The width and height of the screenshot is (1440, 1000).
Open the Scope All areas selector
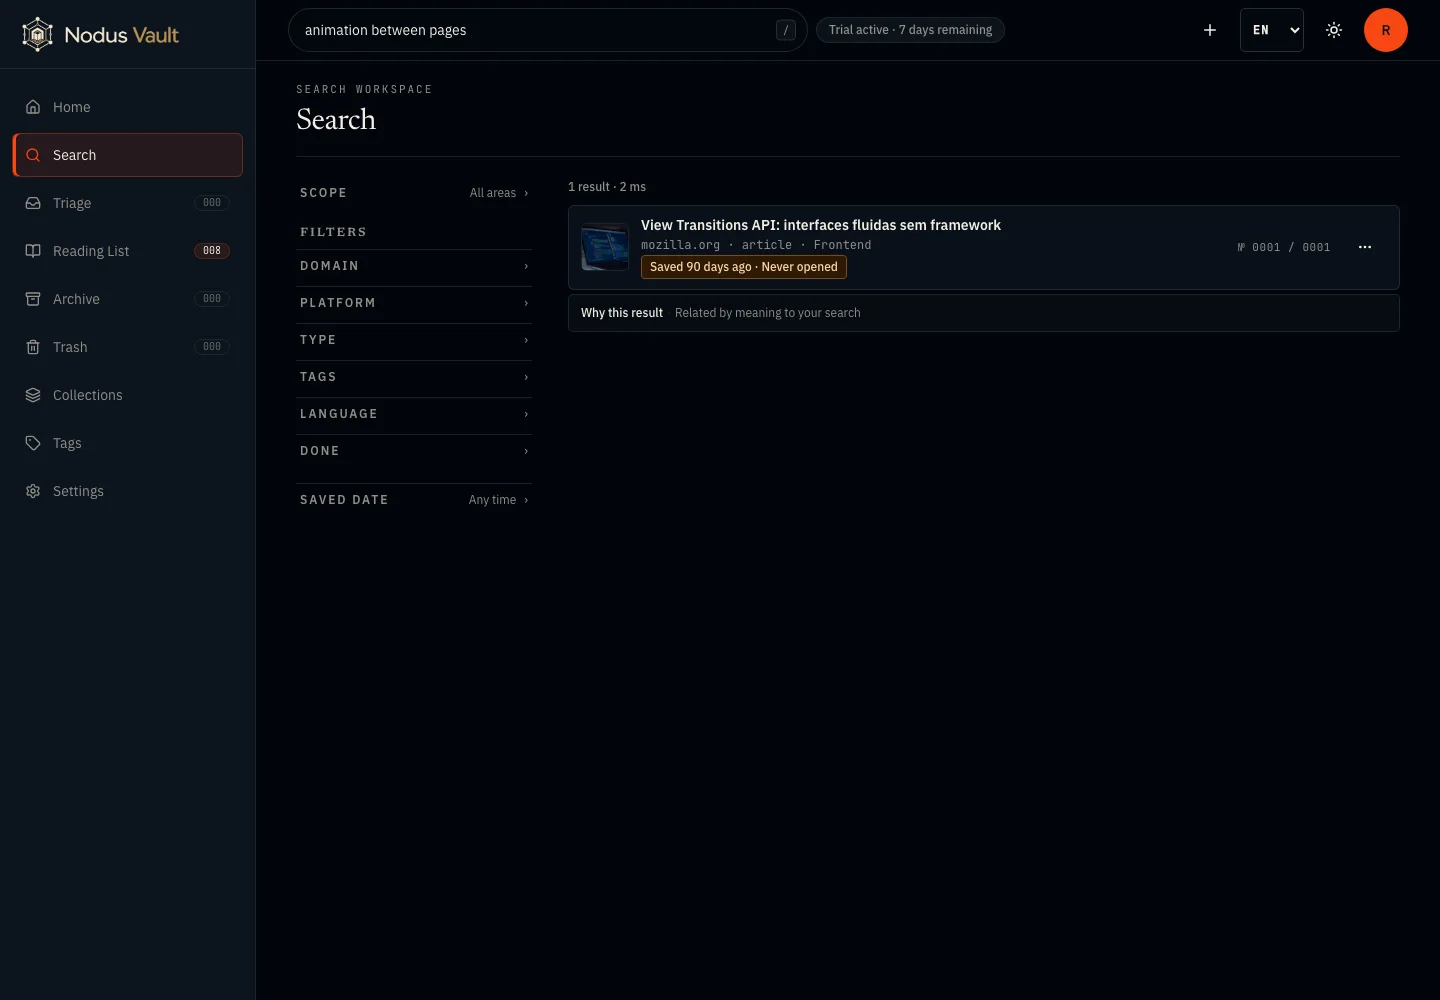click(x=414, y=193)
